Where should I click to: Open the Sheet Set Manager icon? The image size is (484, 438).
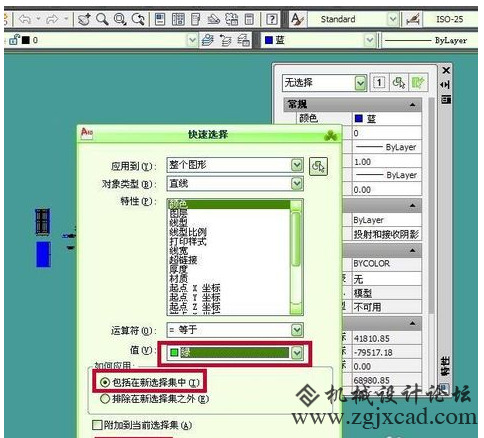point(214,19)
